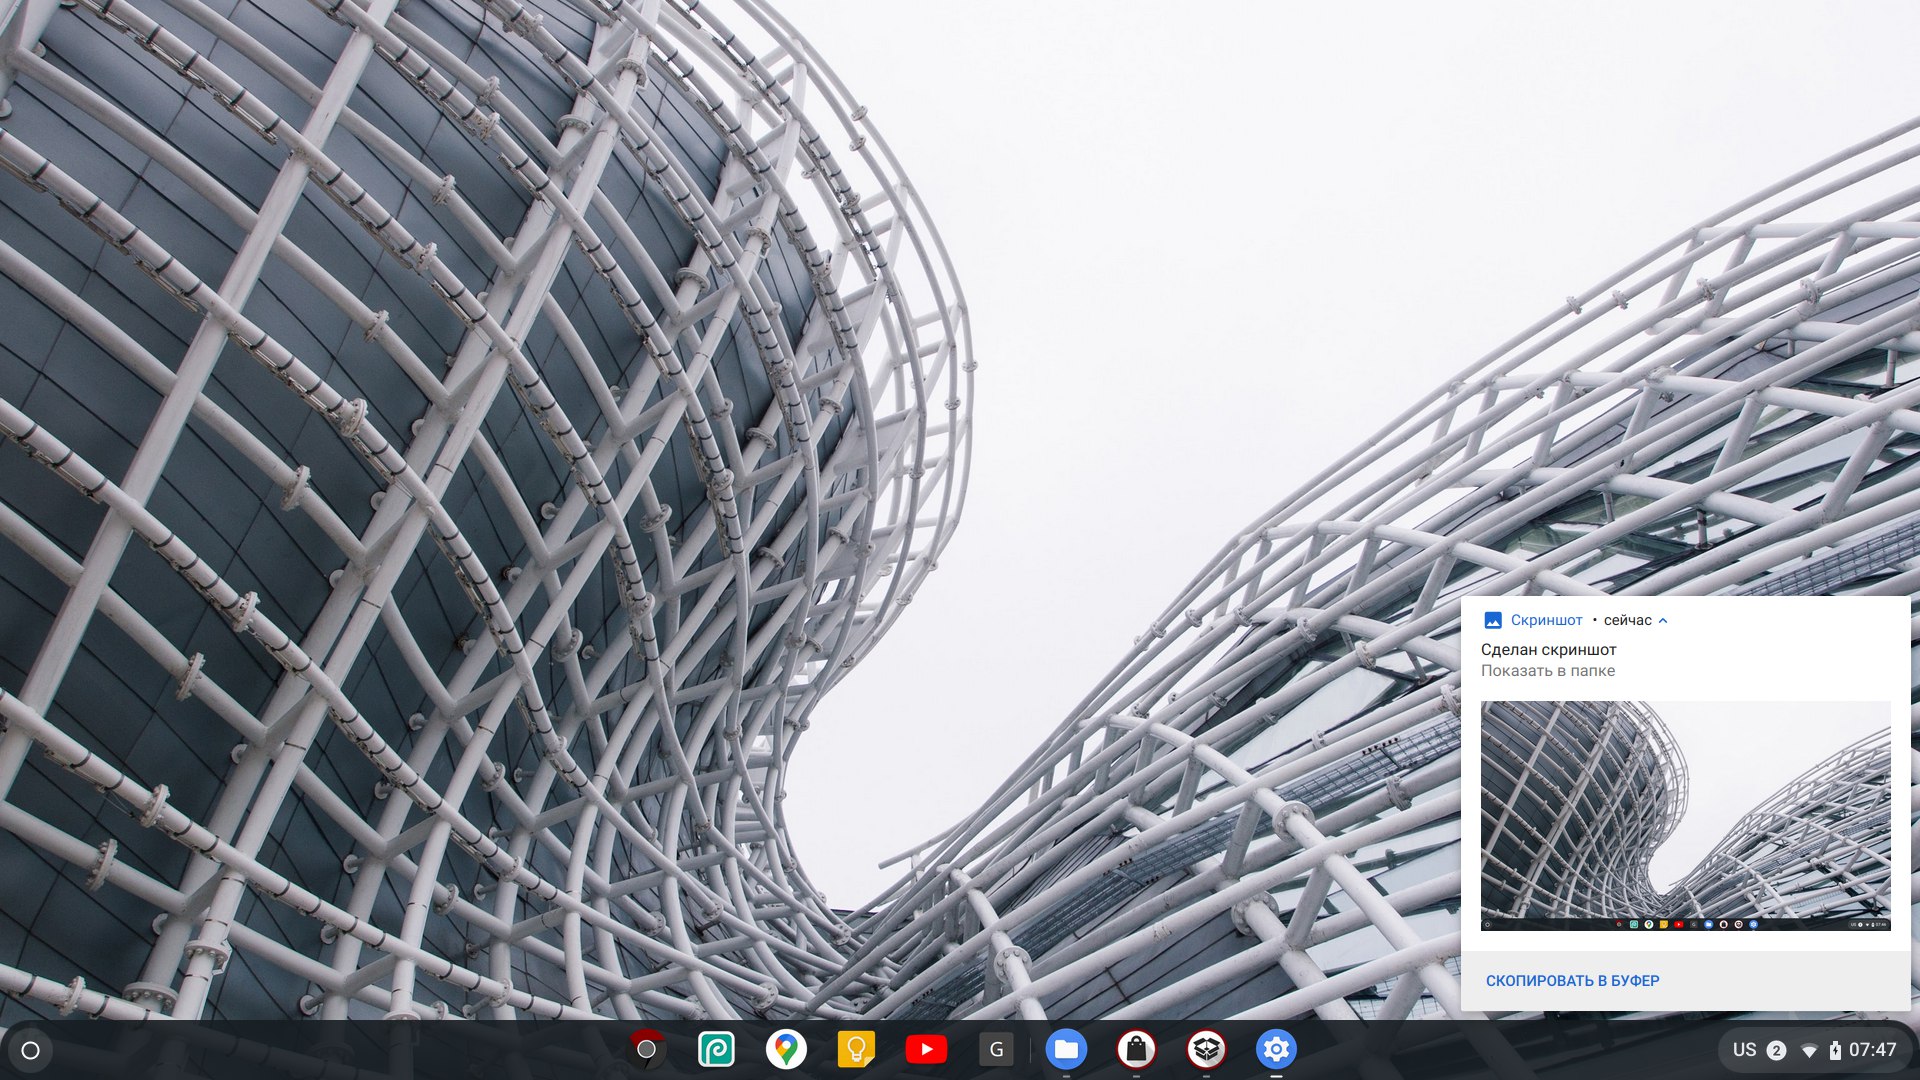This screenshot has height=1080, width=1920.
Task: Open Google Keep lightbulb app
Action: 856,1049
